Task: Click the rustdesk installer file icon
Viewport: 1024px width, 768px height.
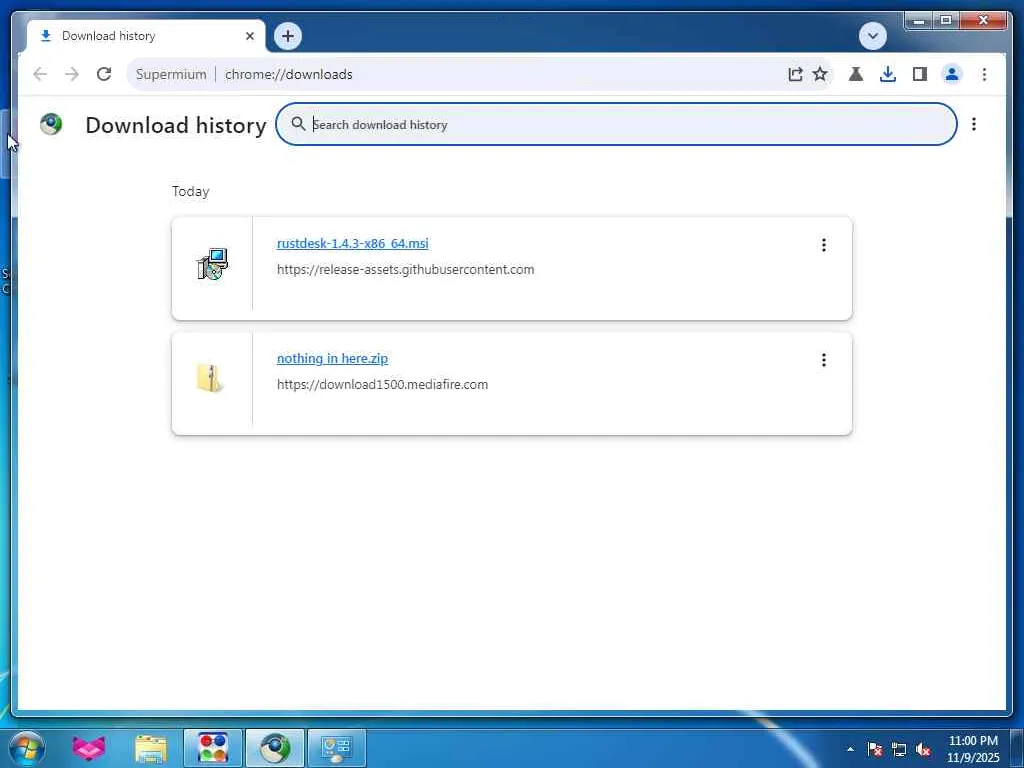Action: pos(212,264)
